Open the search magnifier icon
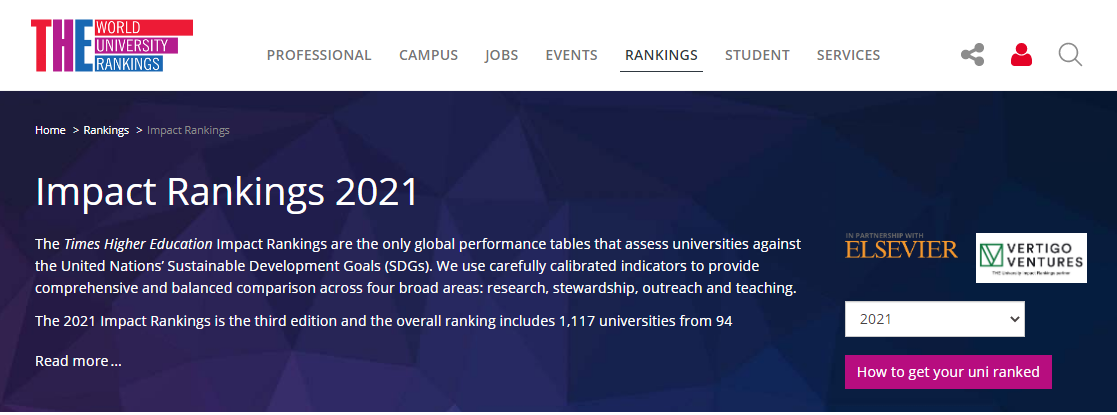This screenshot has width=1117, height=415. [1070, 55]
